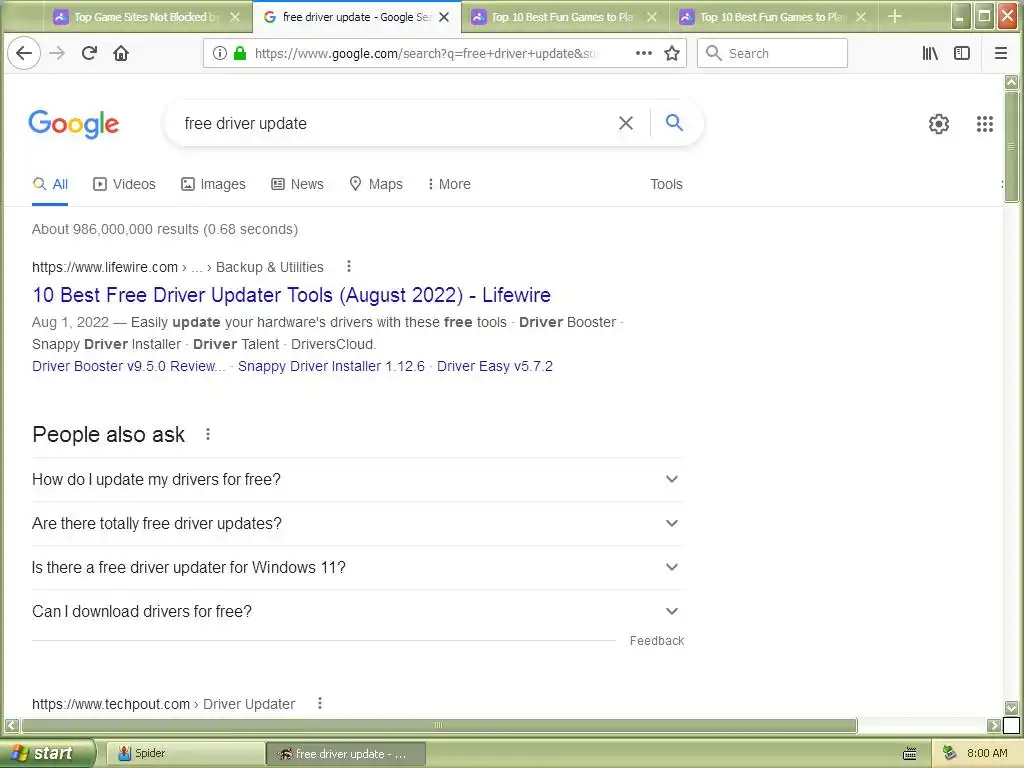This screenshot has width=1024, height=768.
Task: Open Google settings gear icon
Action: pos(938,123)
